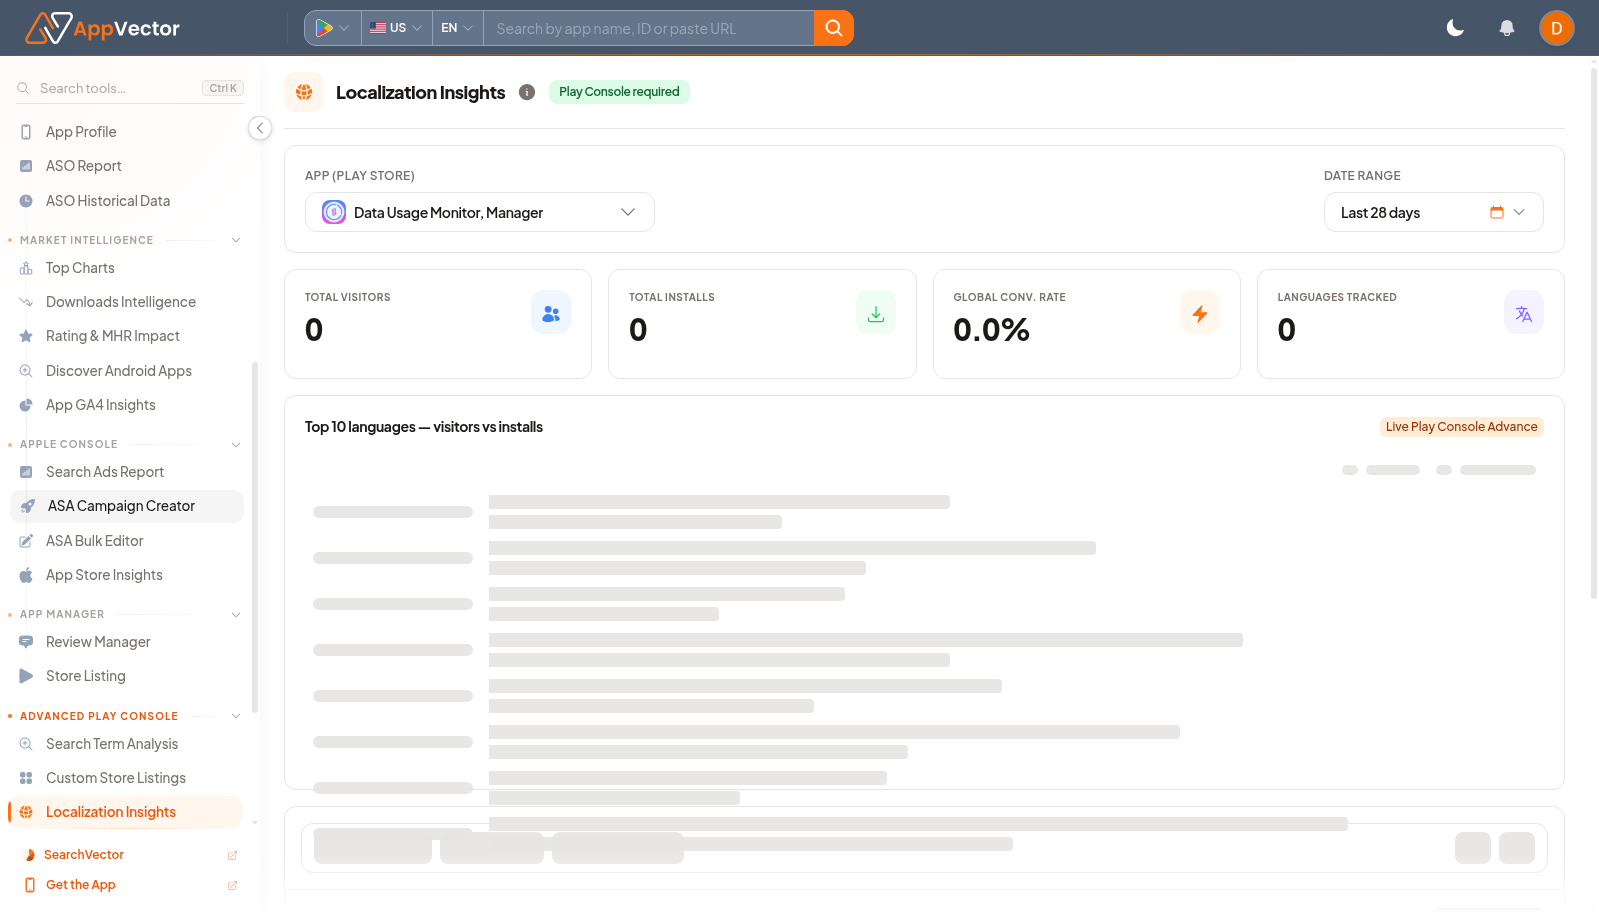Open ASA Campaign Creator
The width and height of the screenshot is (1599, 912).
click(x=126, y=506)
